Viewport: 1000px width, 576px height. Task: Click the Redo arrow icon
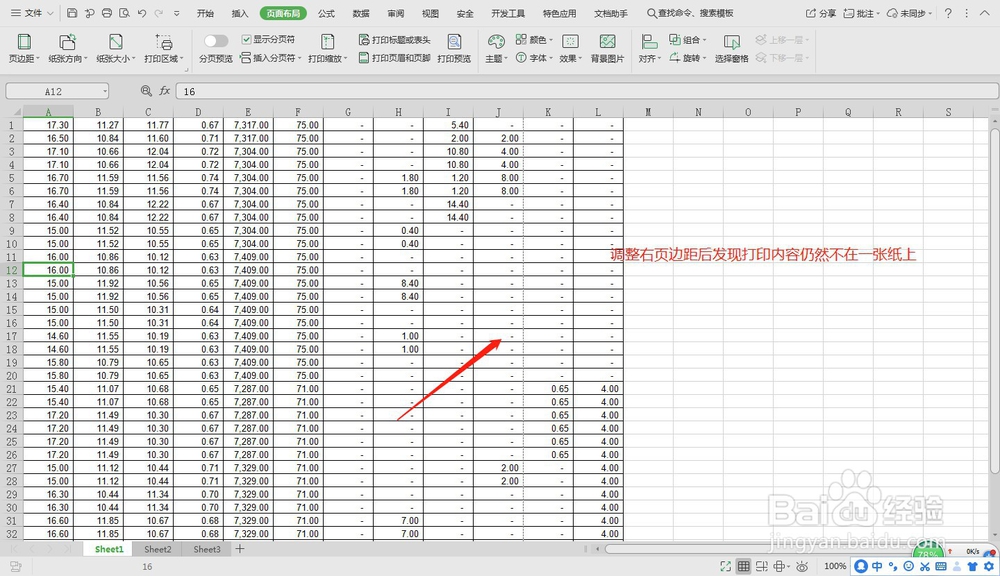(x=159, y=13)
